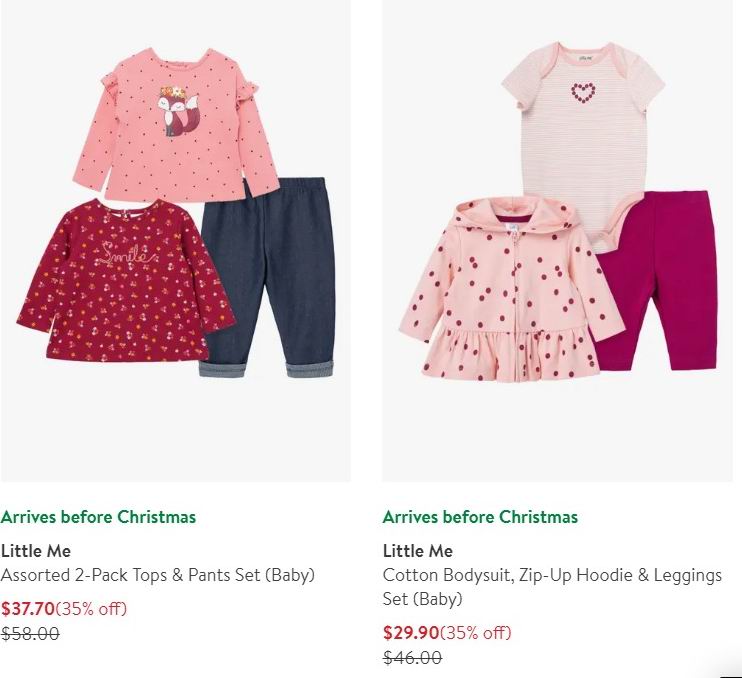Click 35% off label beside $37.70

(91, 608)
